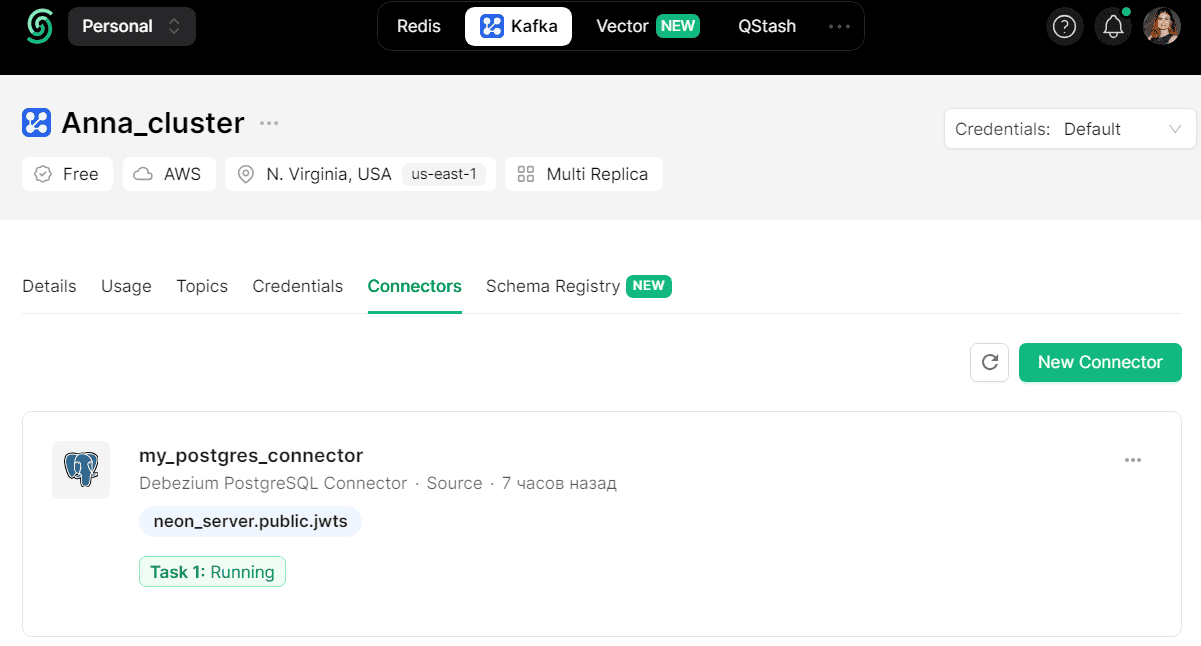Go to the QStash product tab
The image size is (1201, 646).
click(767, 26)
